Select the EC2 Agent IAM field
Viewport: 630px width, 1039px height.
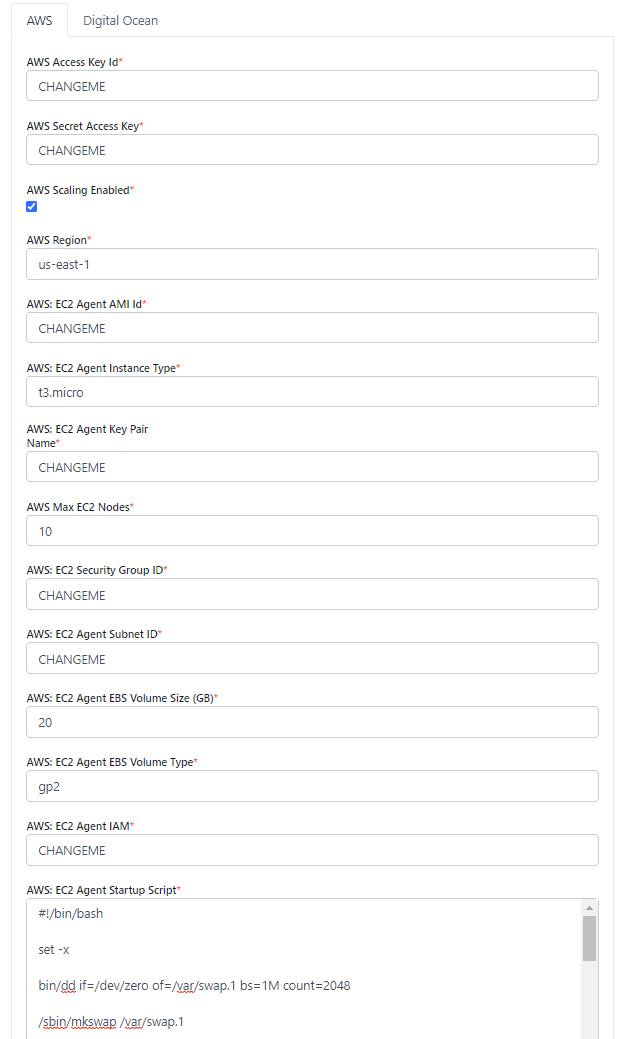pyautogui.click(x=312, y=850)
